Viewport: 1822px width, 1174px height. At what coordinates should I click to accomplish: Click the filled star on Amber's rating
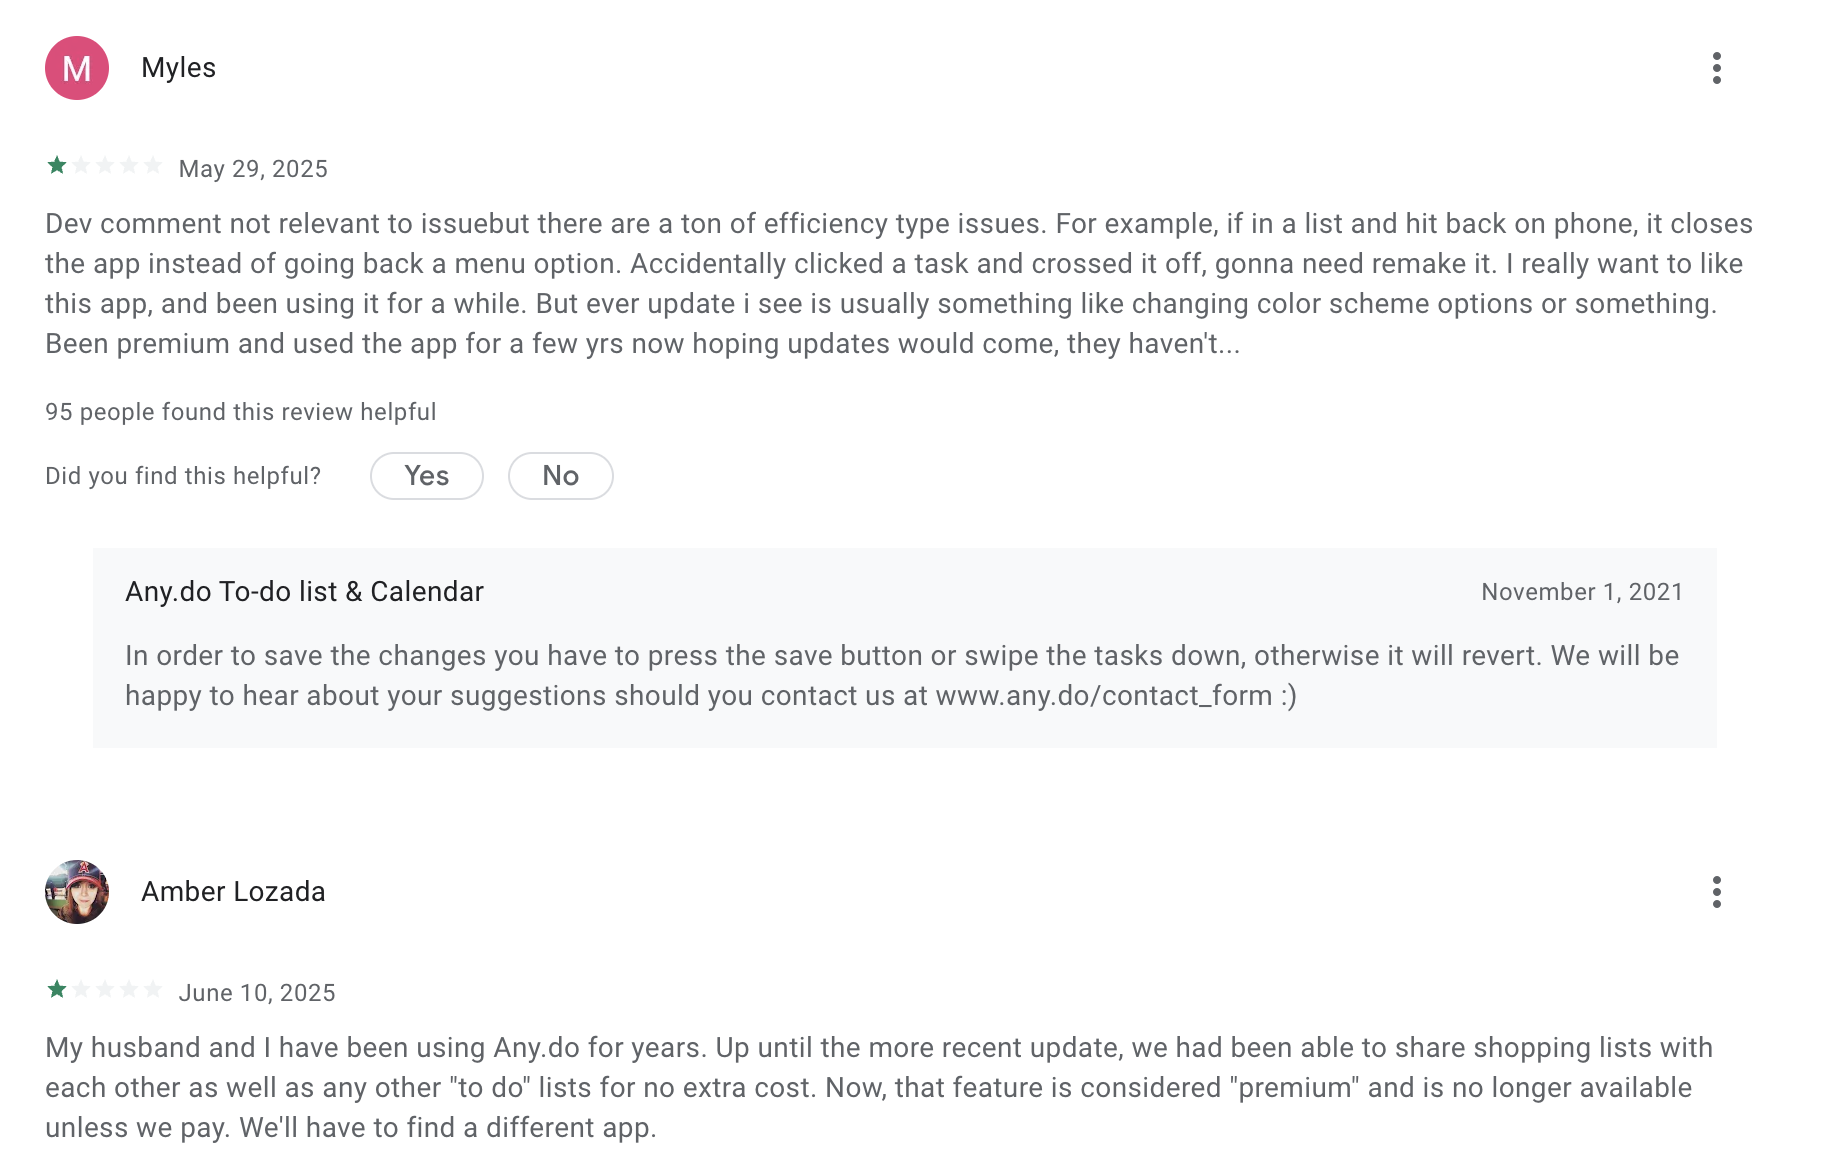[57, 989]
